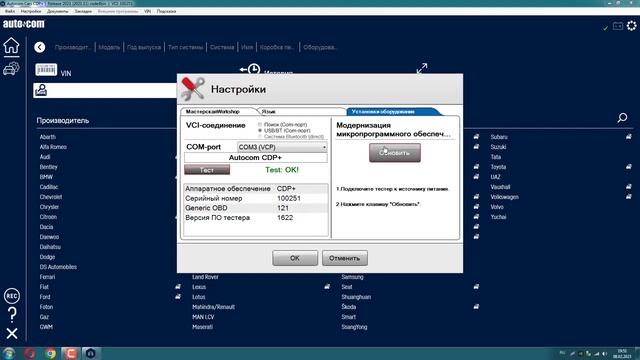
Task: Click the vehicle icon next to Fiat
Action: pos(178,287)
